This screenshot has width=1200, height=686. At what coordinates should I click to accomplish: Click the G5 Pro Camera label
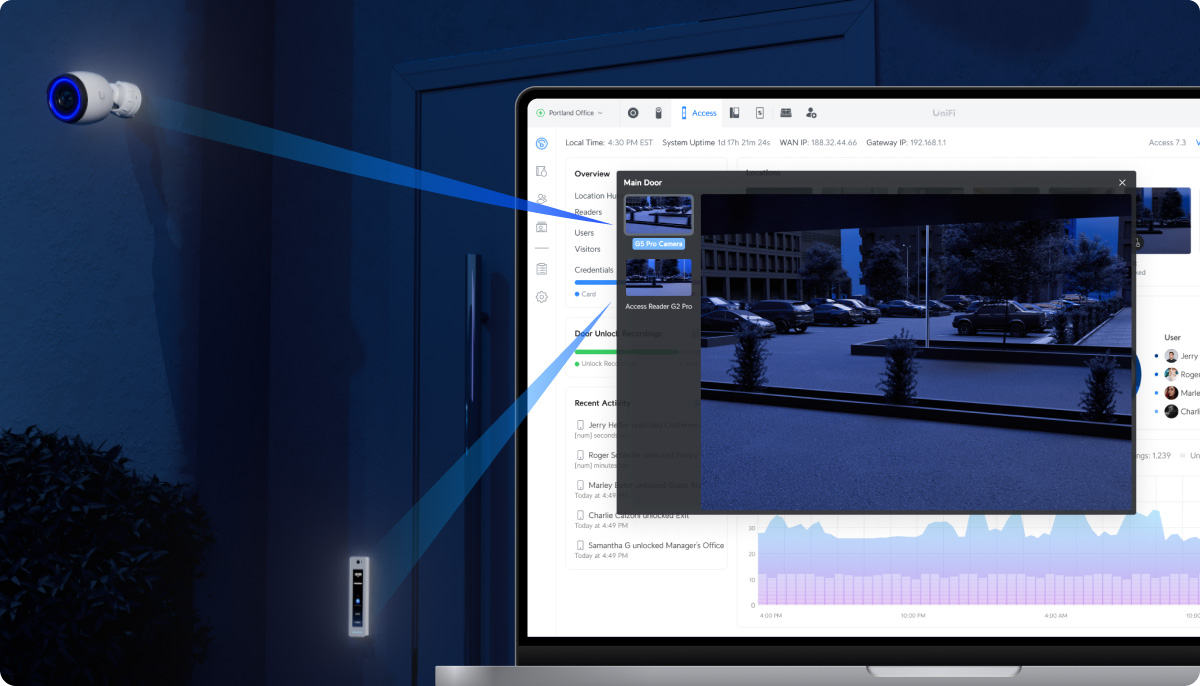click(658, 244)
